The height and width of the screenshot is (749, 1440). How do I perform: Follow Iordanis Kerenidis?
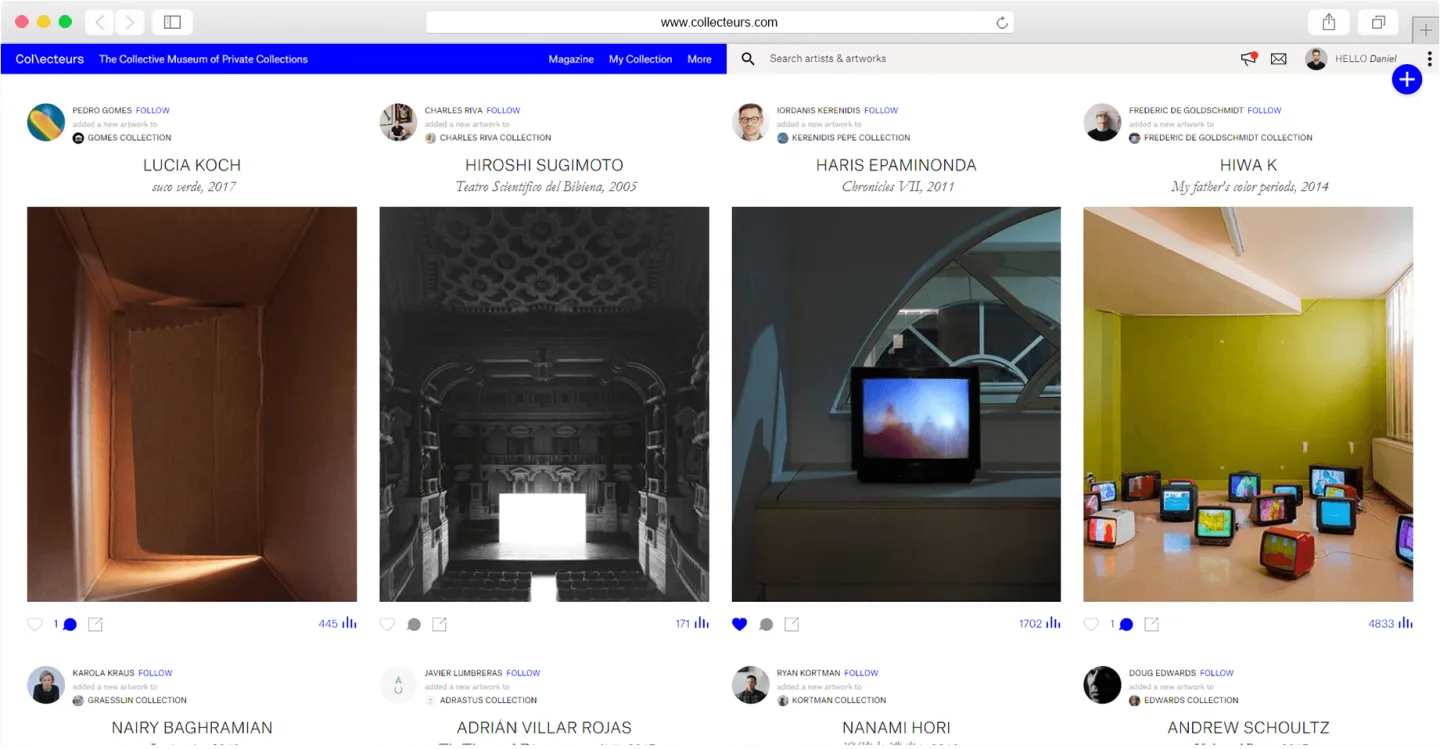881,110
